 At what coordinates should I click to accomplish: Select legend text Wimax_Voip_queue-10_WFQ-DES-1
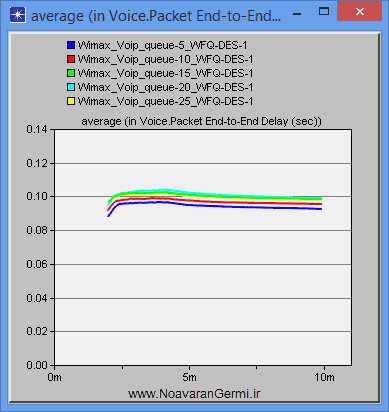[x=165, y=60]
